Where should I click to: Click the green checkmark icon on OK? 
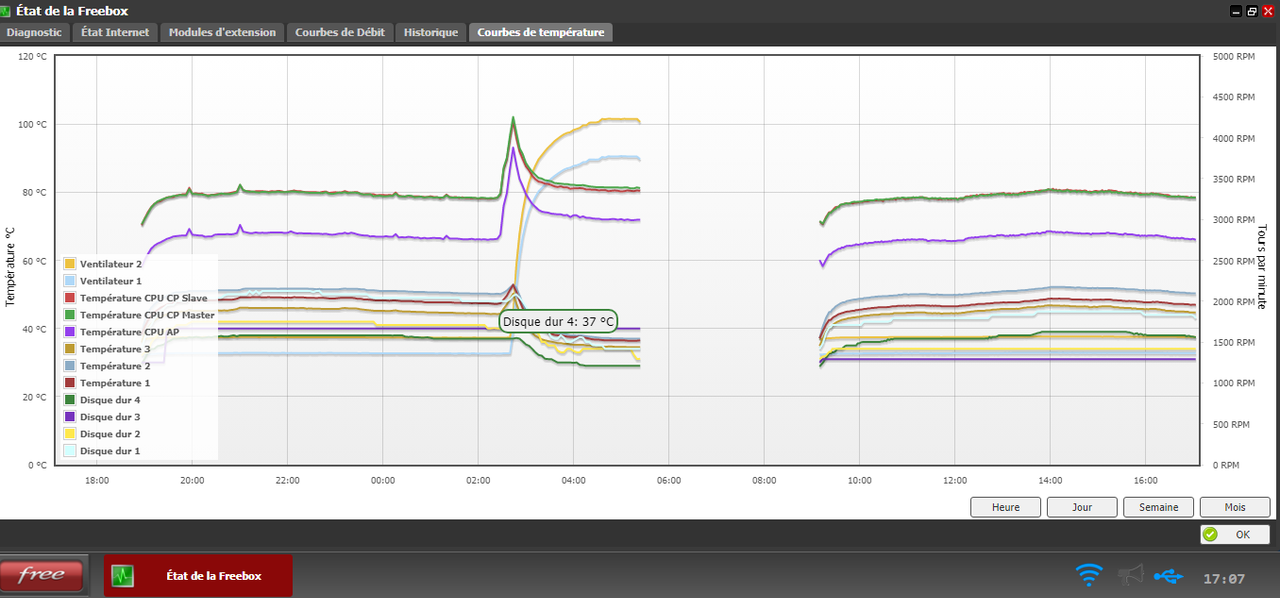pyautogui.click(x=1211, y=534)
